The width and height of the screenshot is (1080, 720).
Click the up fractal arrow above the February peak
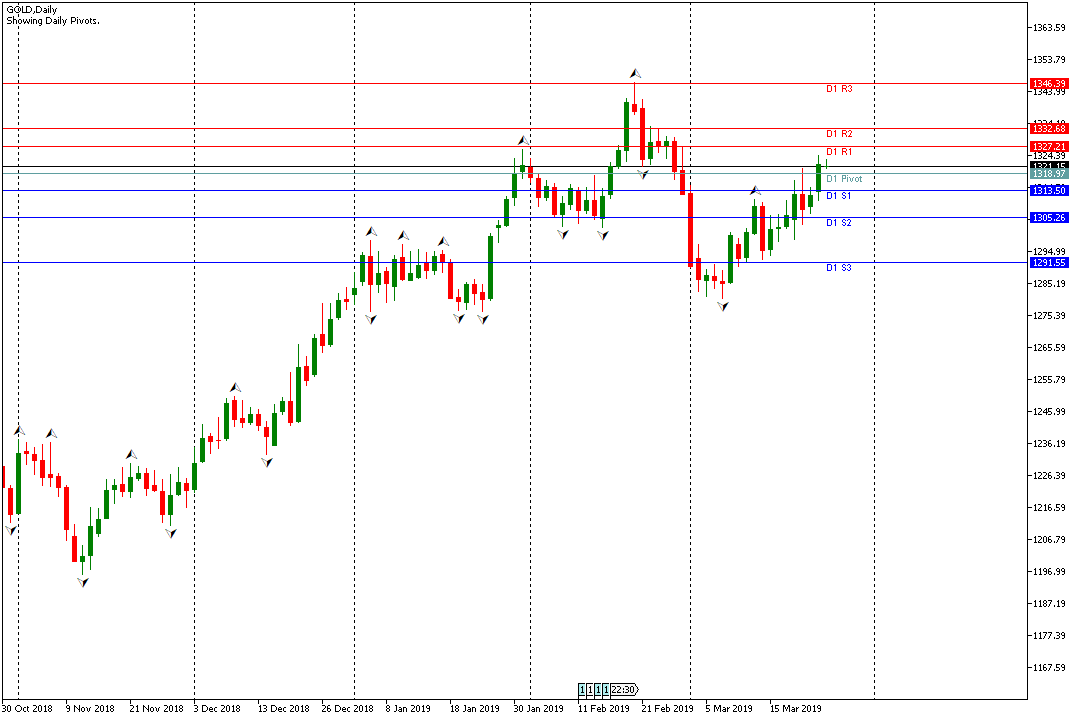pyautogui.click(x=634, y=73)
